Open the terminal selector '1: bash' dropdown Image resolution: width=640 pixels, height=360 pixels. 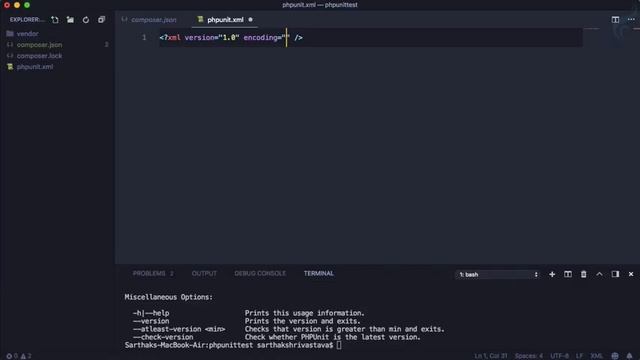(498, 275)
